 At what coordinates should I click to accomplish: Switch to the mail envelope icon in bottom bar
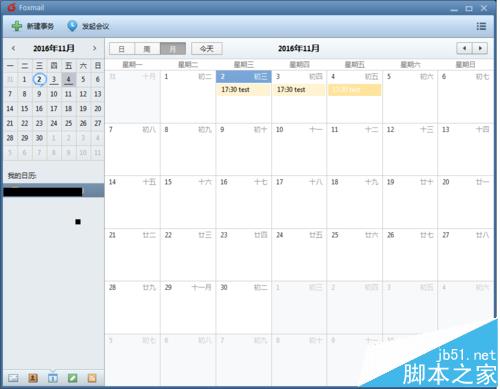tap(13, 378)
